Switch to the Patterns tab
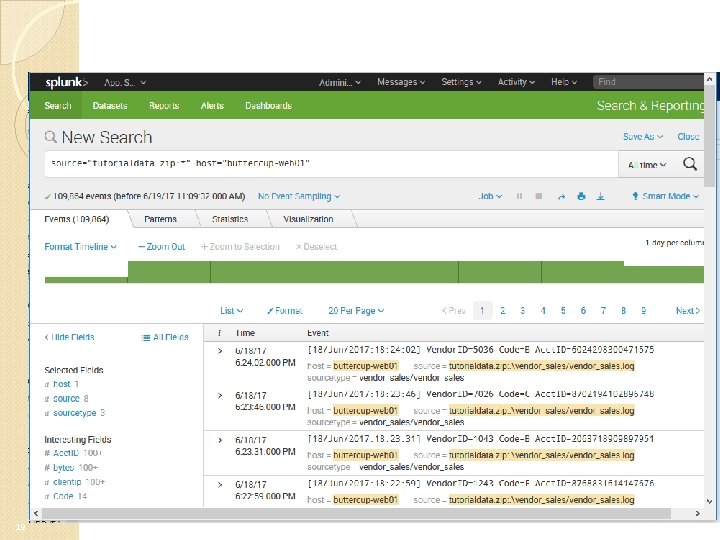Screen dimensions: 720x540 160,219
